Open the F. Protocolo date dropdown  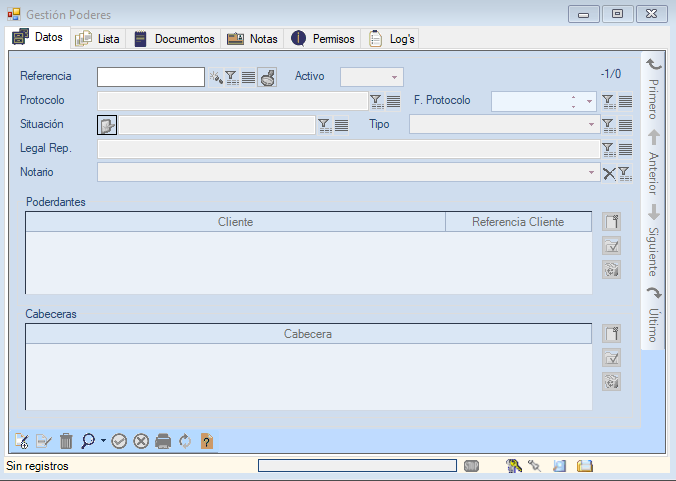click(589, 101)
